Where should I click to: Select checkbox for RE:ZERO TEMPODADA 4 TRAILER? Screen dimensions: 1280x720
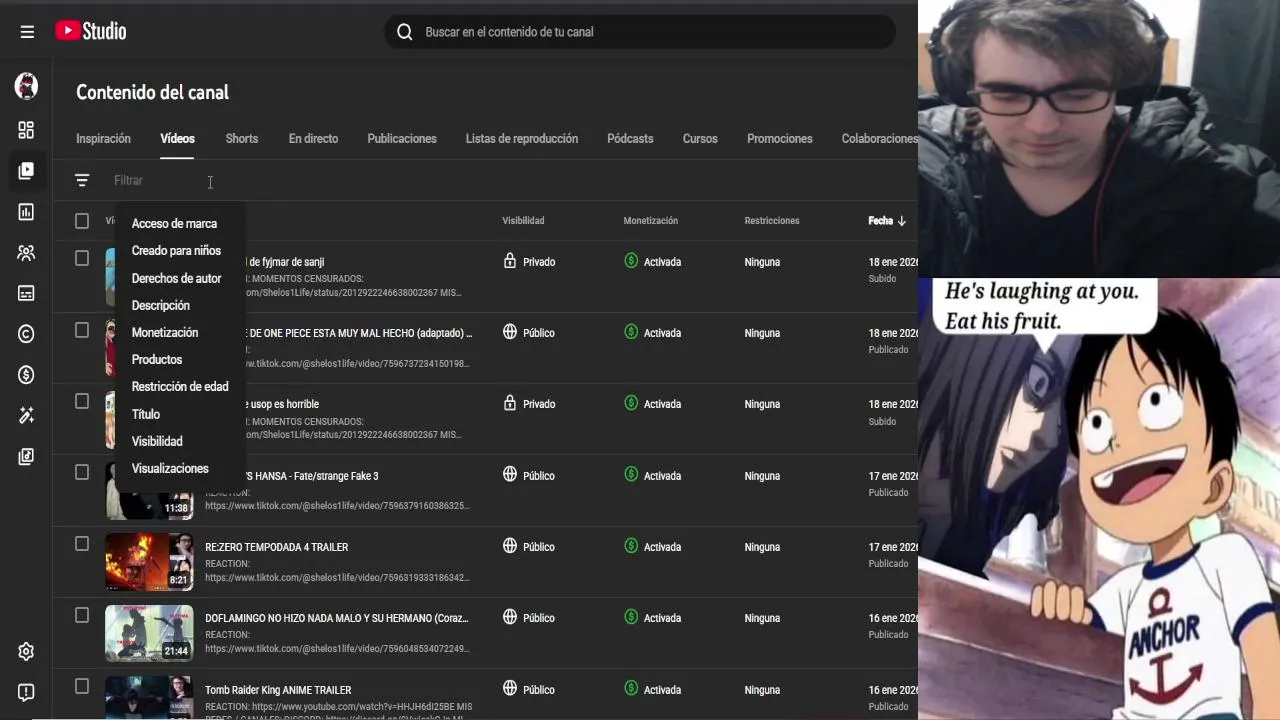(x=82, y=544)
